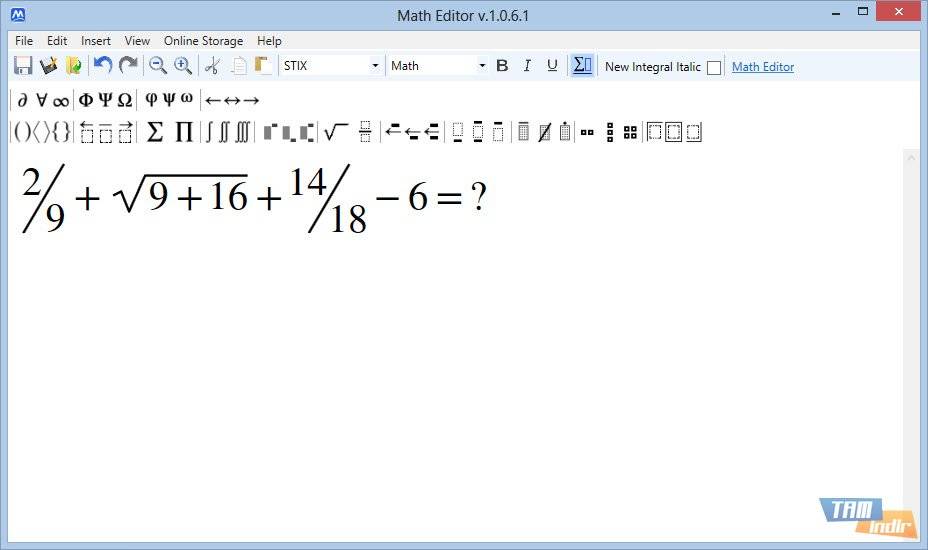Viewport: 928px width, 550px height.
Task: Undo the last action
Action: [x=102, y=66]
